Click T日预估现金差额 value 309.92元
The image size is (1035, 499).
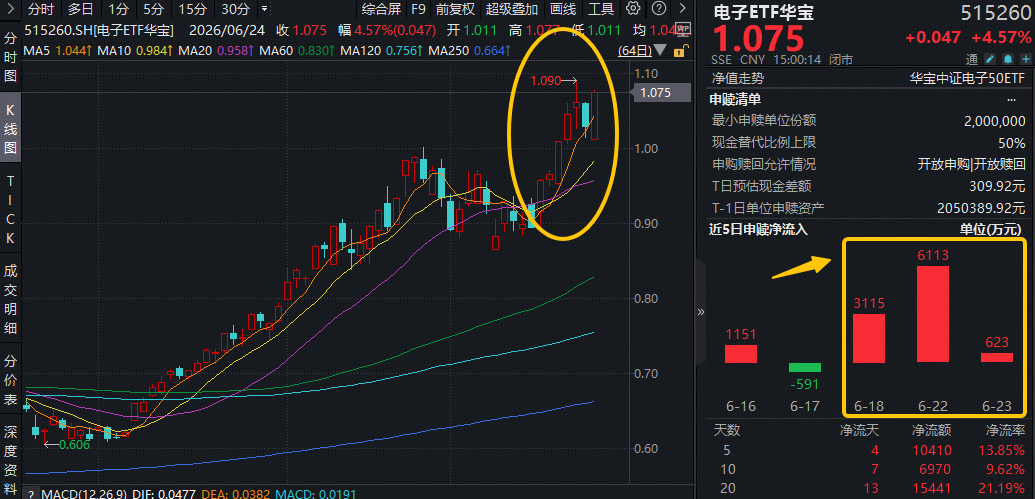pos(997,186)
